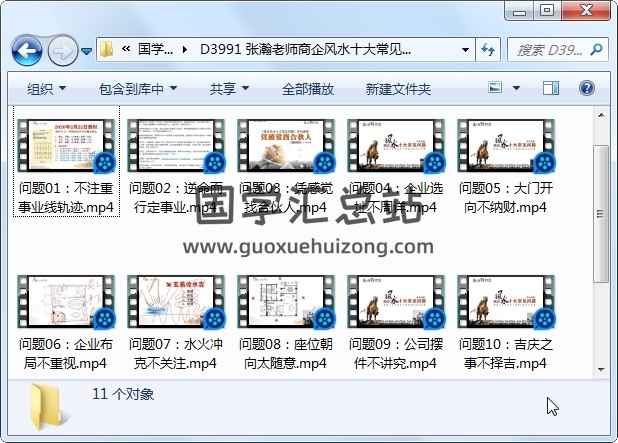Focus the search box in folder
618x443 pixels.
pos(545,49)
